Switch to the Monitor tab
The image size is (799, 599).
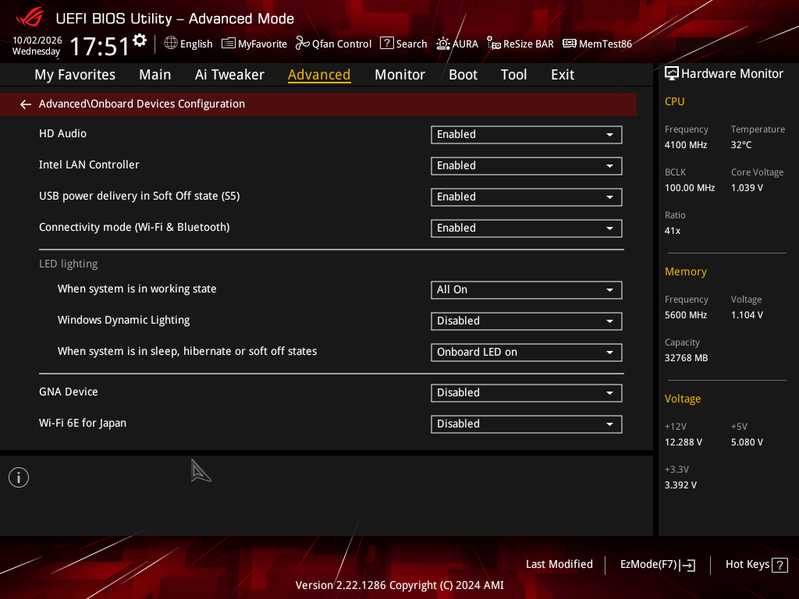(400, 75)
